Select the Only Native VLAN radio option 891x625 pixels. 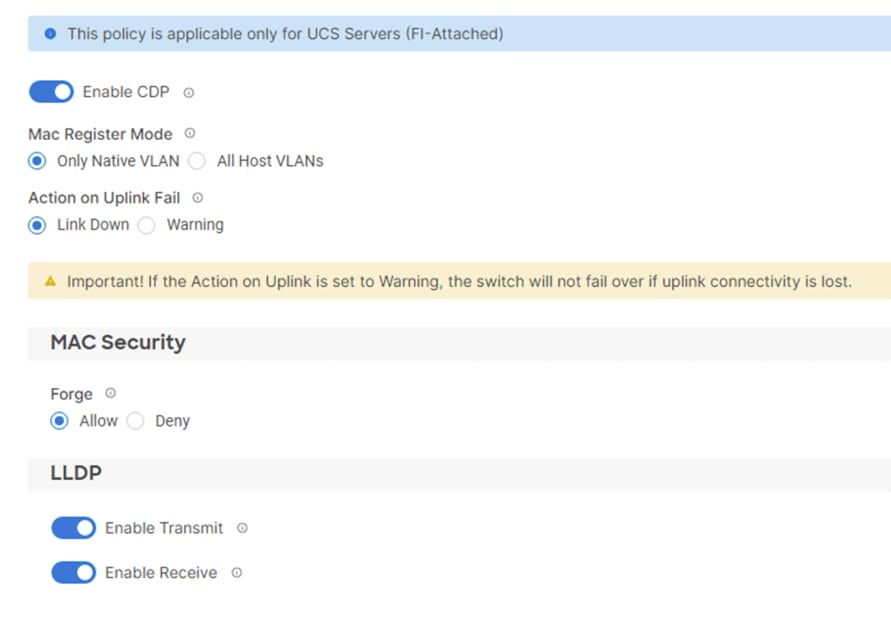tap(37, 161)
